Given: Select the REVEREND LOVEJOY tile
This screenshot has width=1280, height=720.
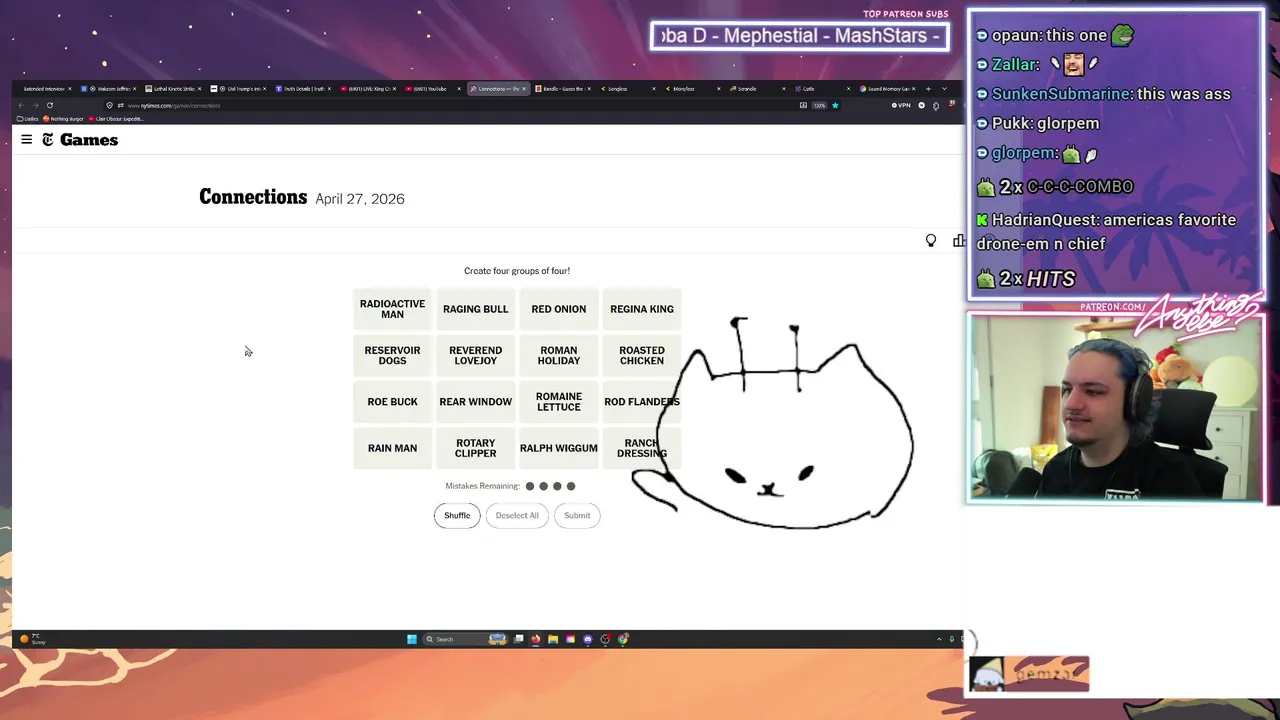Looking at the screenshot, I should (x=475, y=355).
